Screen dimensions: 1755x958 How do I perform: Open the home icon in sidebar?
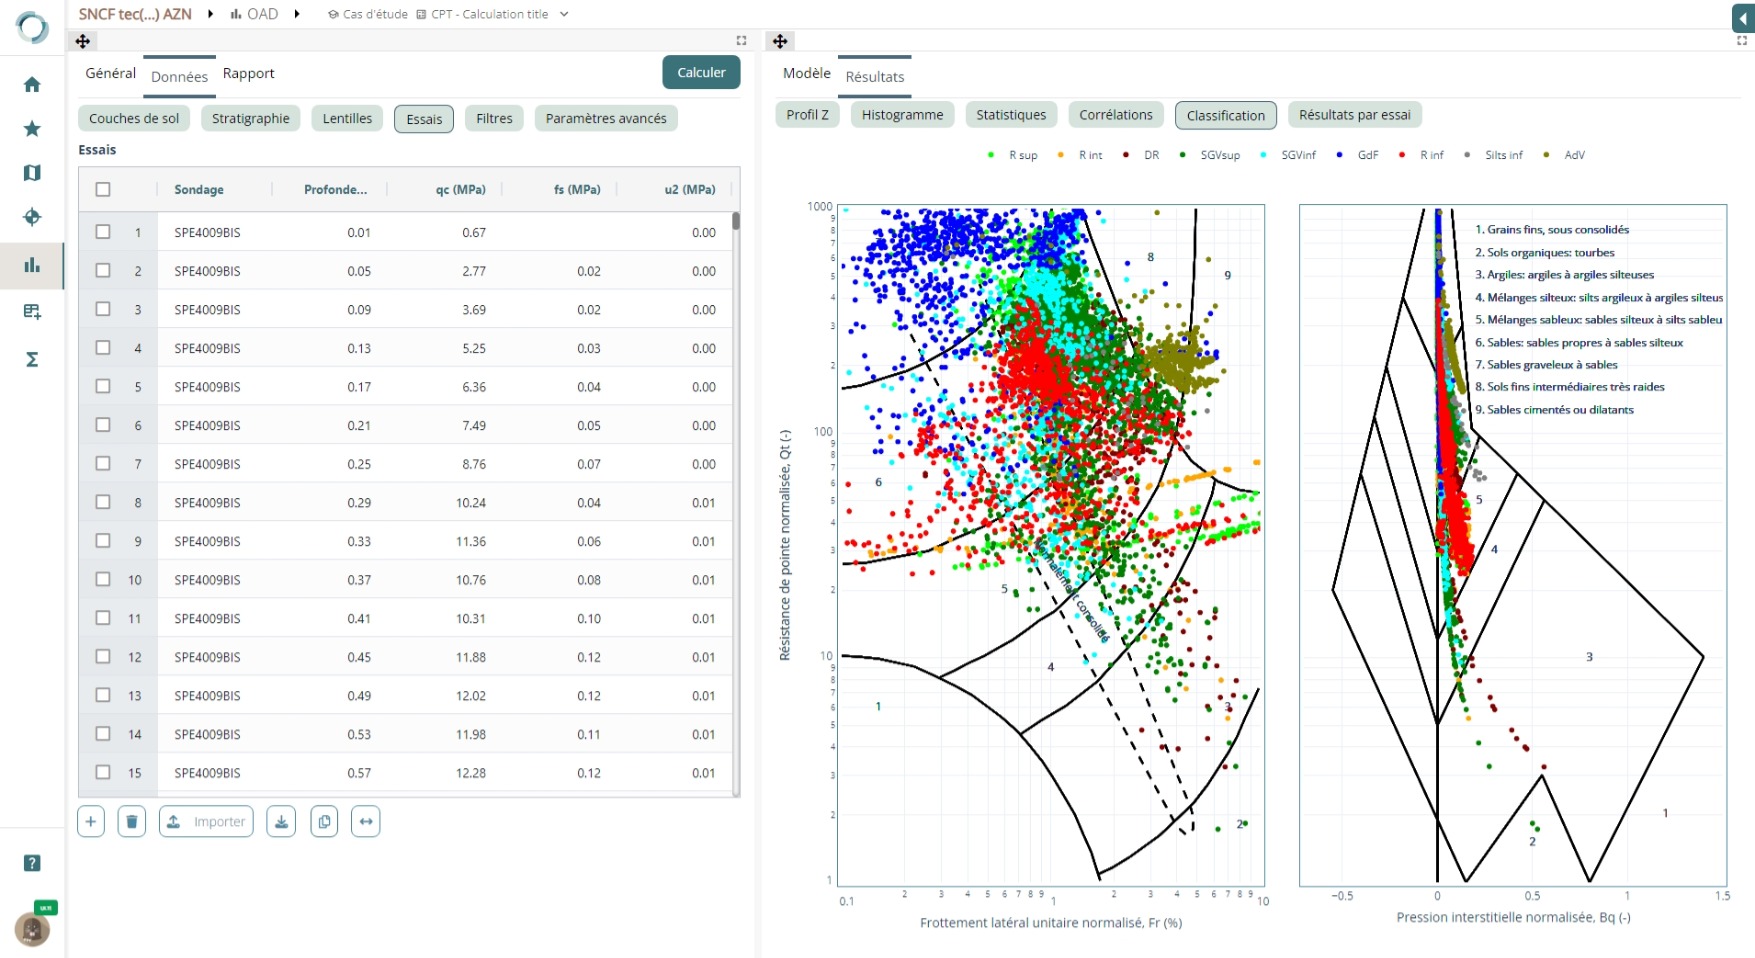click(x=32, y=85)
